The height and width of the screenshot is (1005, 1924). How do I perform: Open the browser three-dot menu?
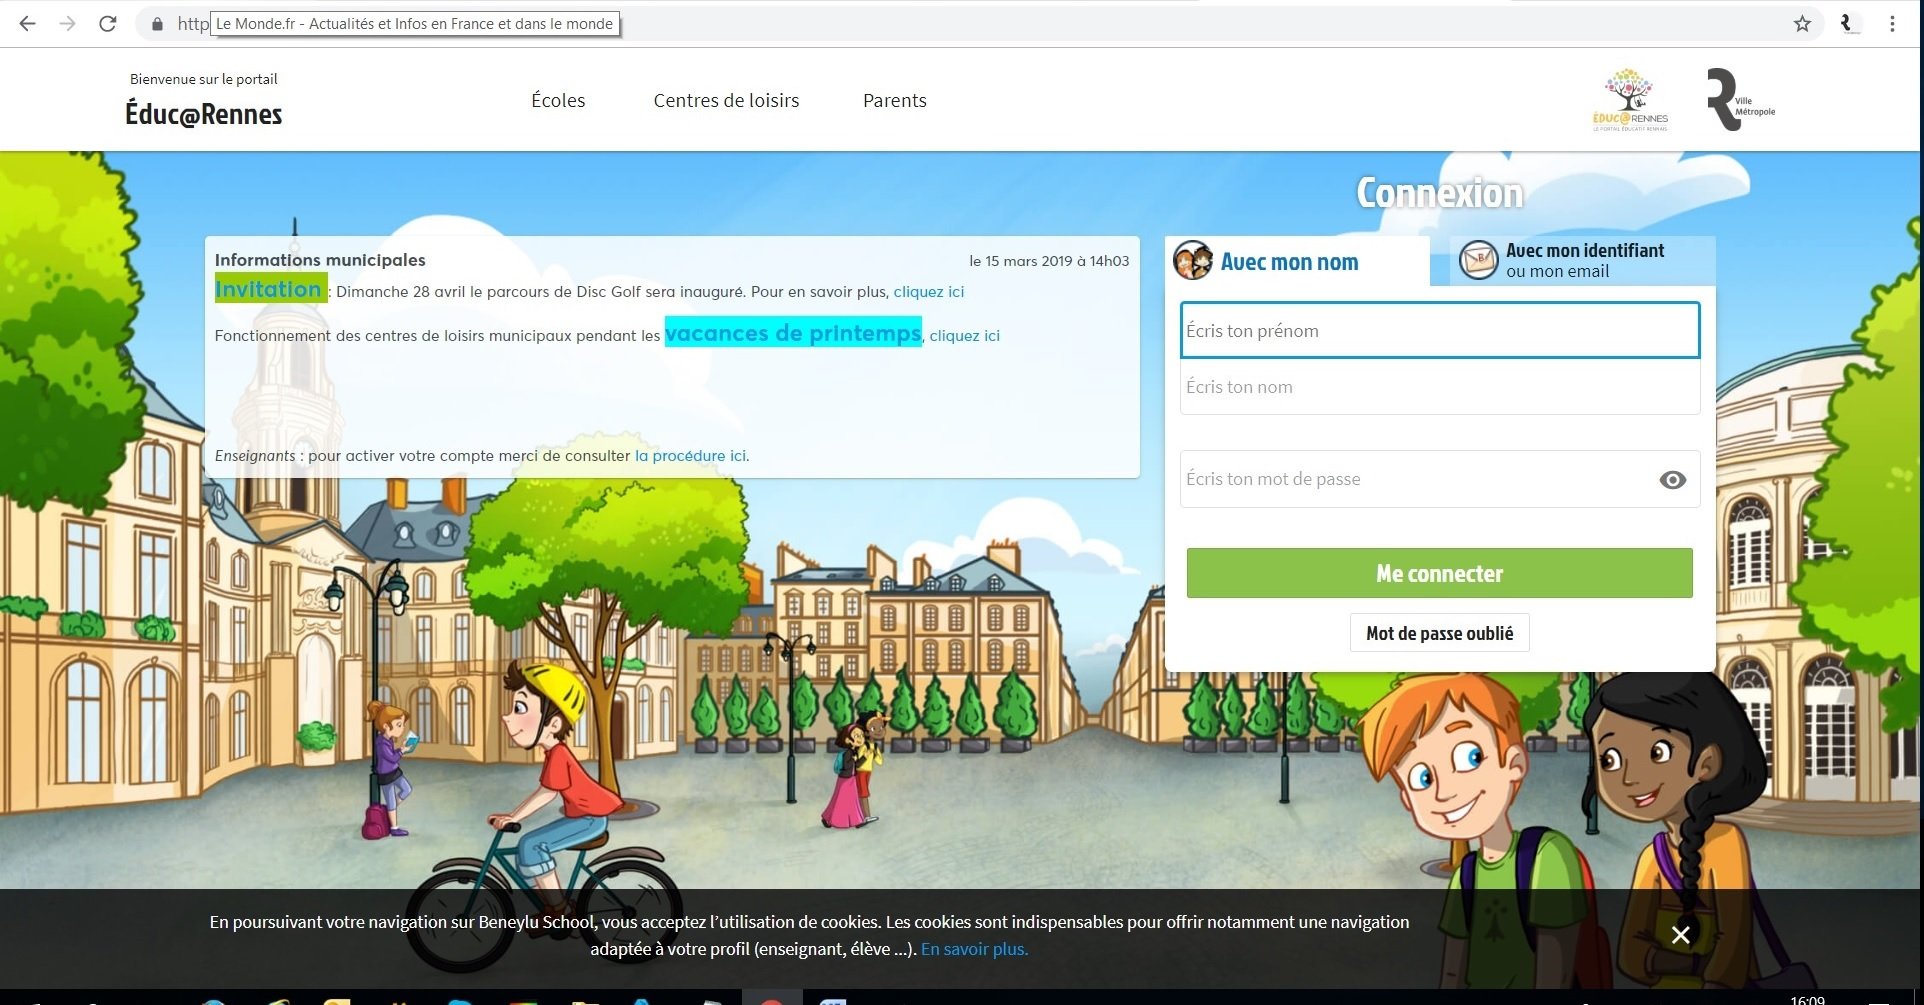(x=1892, y=24)
